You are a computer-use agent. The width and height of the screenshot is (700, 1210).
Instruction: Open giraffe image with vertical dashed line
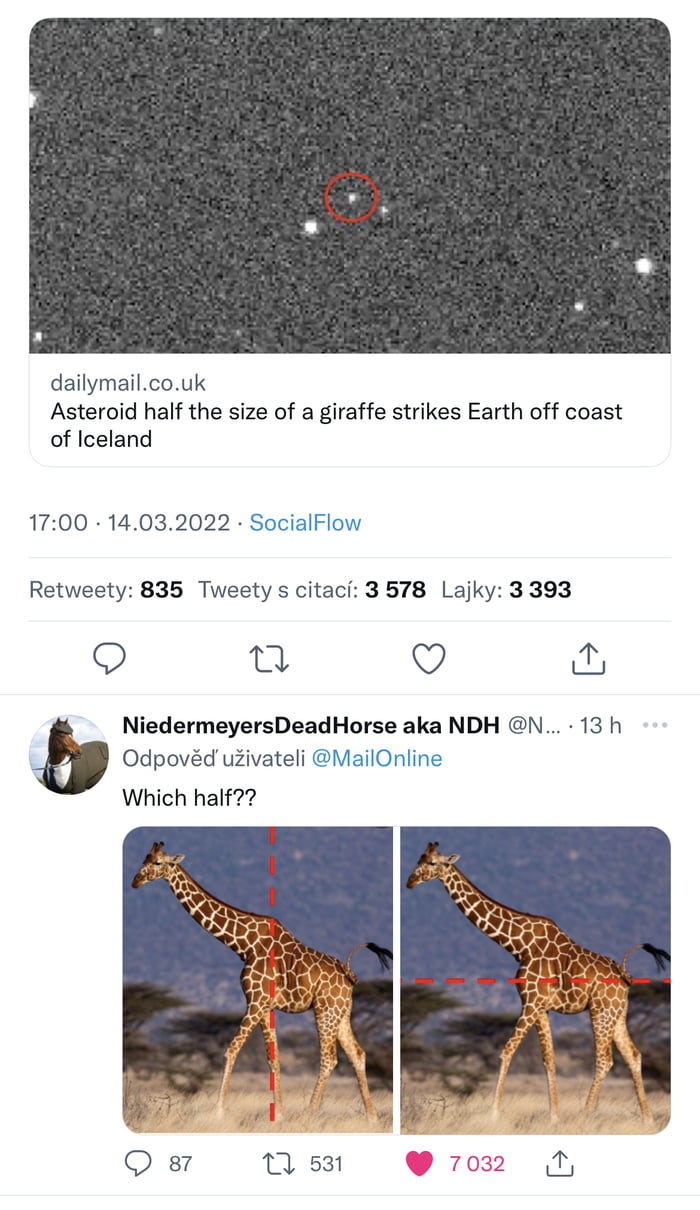(x=257, y=980)
